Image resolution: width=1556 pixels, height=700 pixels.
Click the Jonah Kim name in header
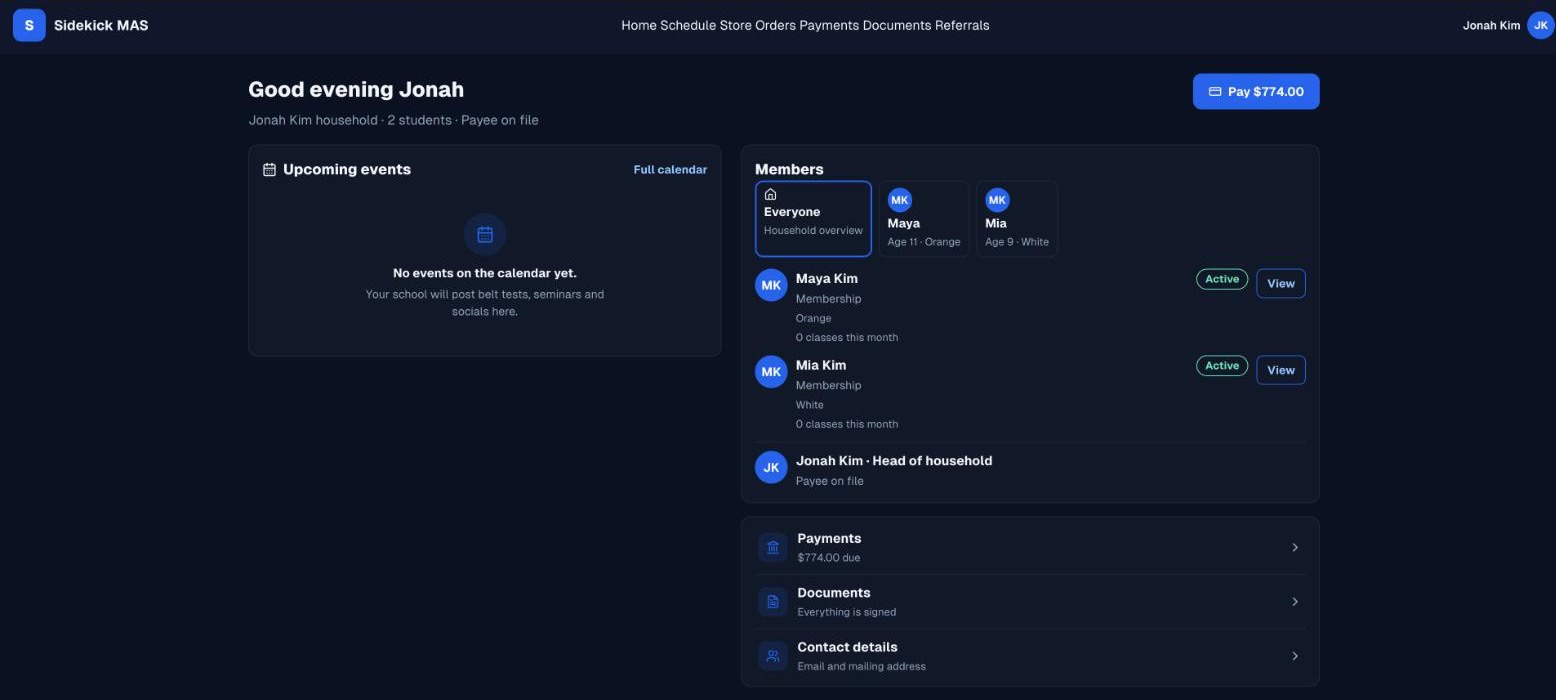pos(1491,26)
